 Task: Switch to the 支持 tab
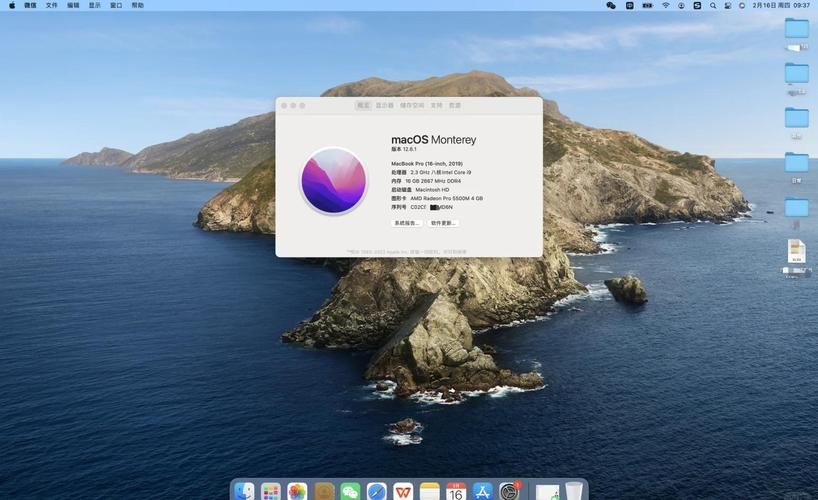(437, 105)
